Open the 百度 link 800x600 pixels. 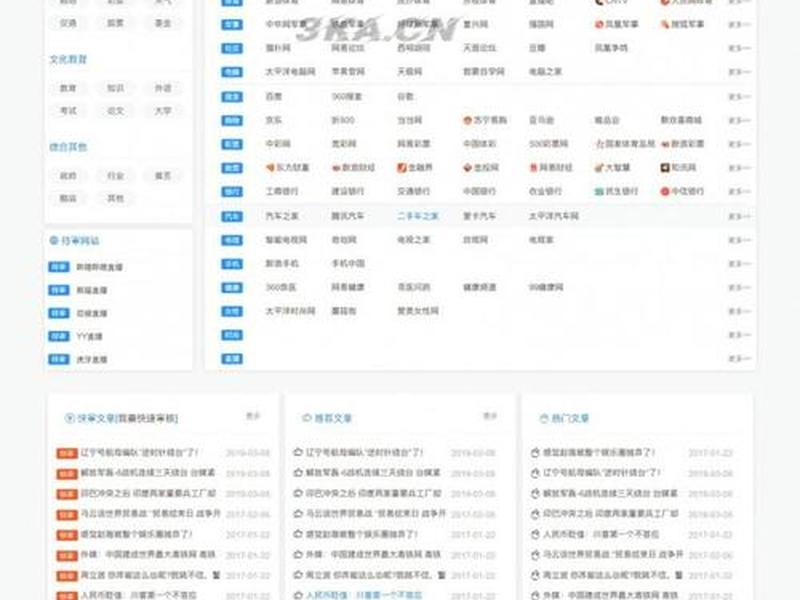tap(273, 96)
